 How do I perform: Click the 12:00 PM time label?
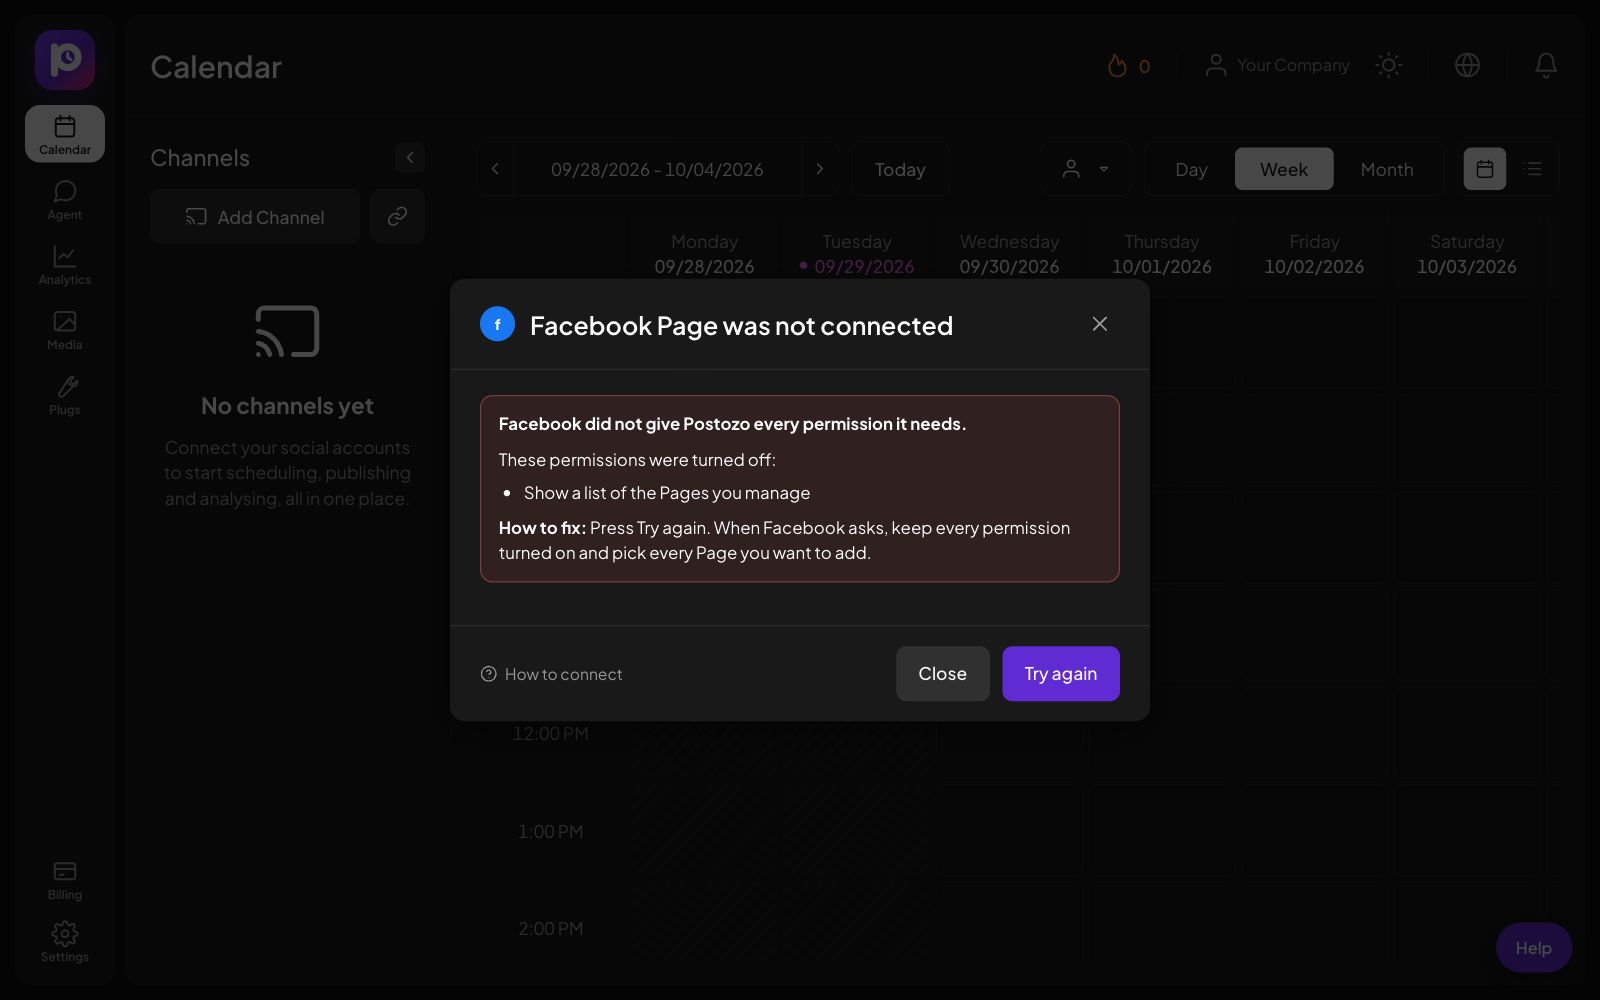[x=550, y=733]
